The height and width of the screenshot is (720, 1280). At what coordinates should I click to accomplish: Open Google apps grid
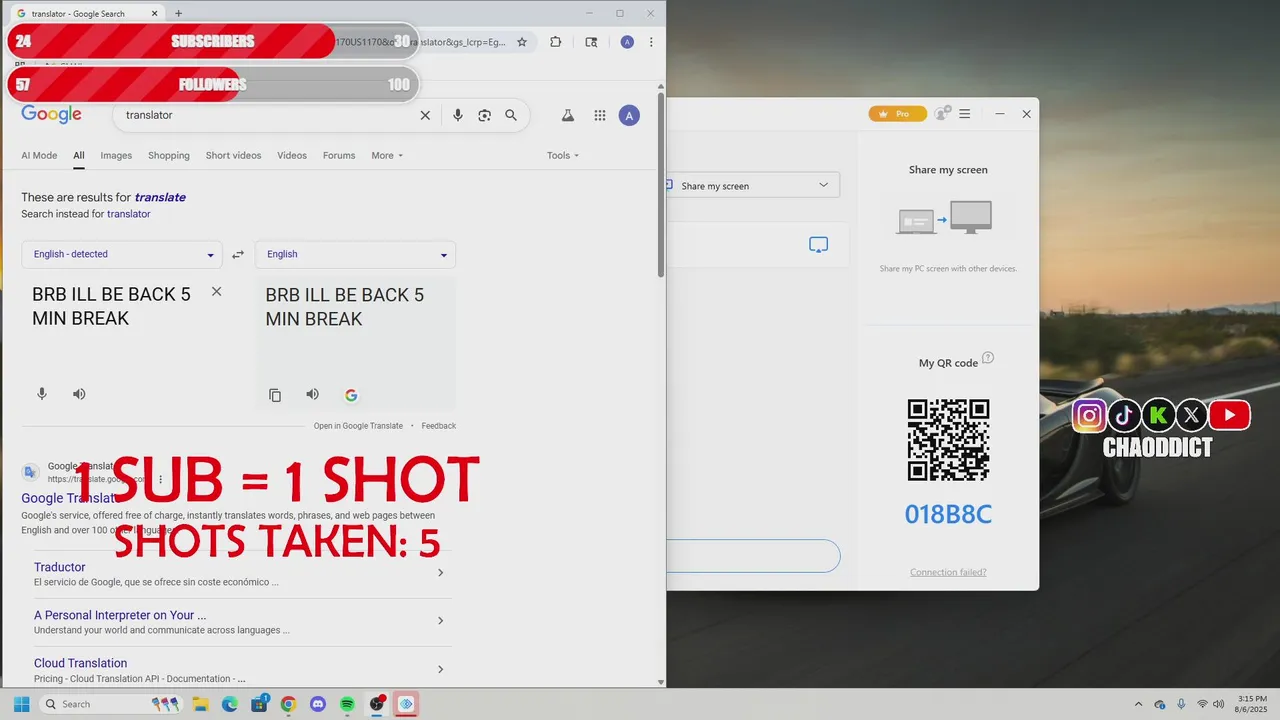(600, 115)
